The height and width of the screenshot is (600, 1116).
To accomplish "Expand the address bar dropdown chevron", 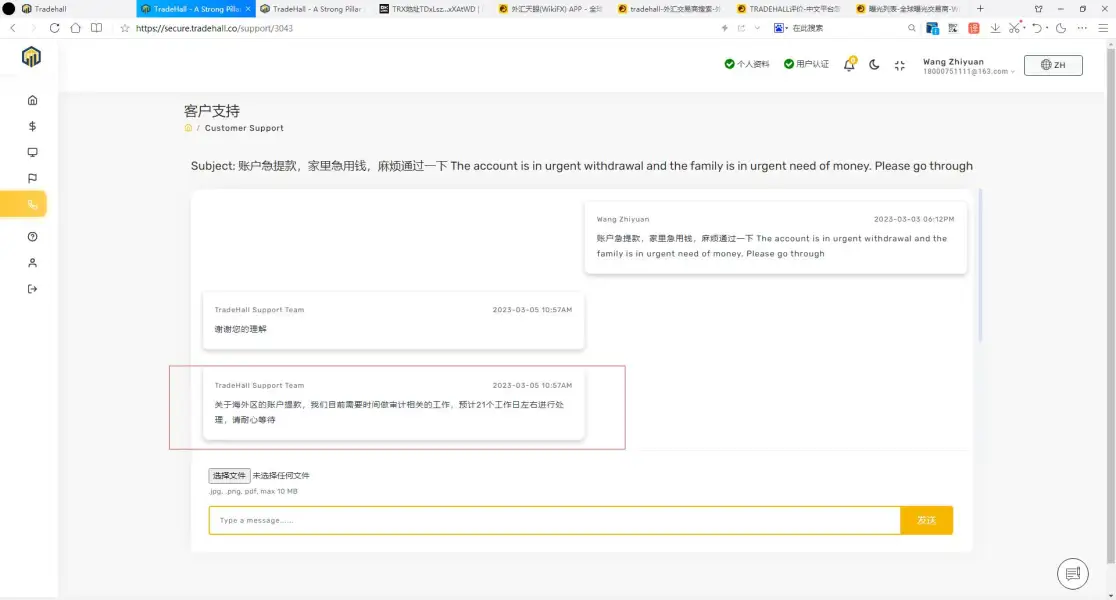I will [757, 28].
